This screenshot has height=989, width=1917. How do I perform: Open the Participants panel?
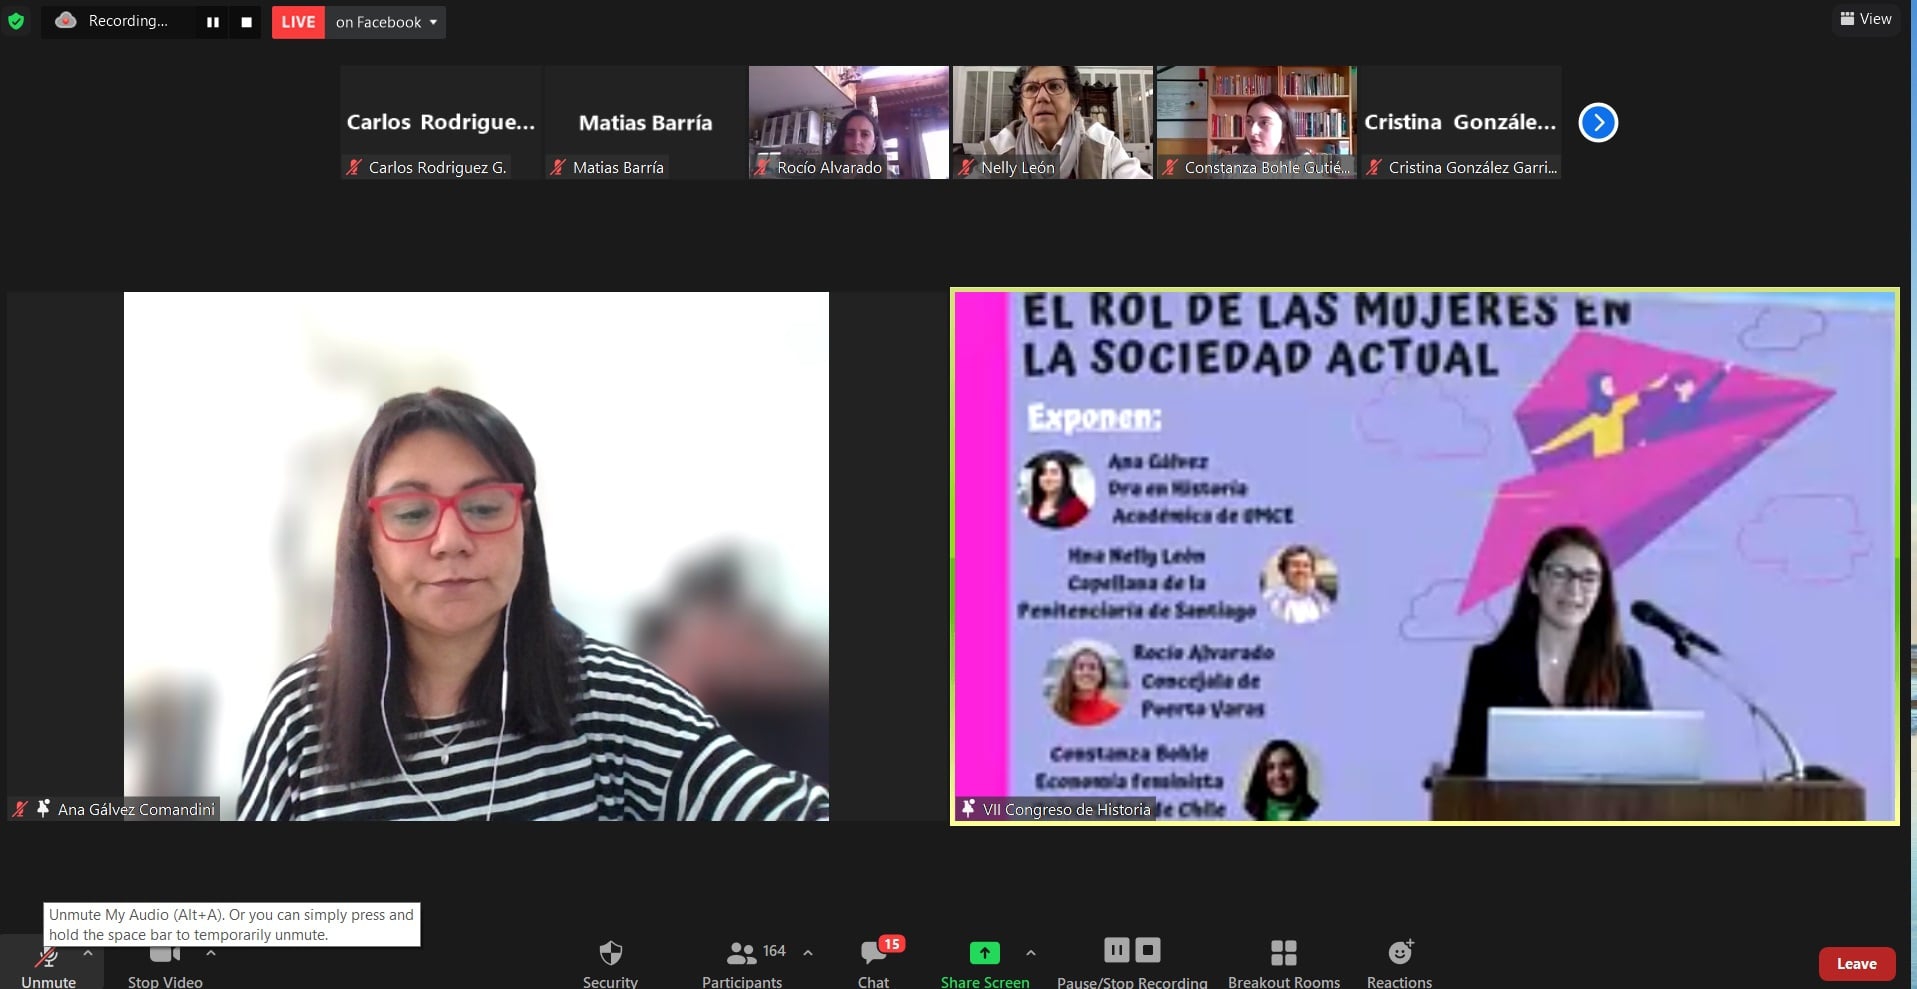[742, 963]
